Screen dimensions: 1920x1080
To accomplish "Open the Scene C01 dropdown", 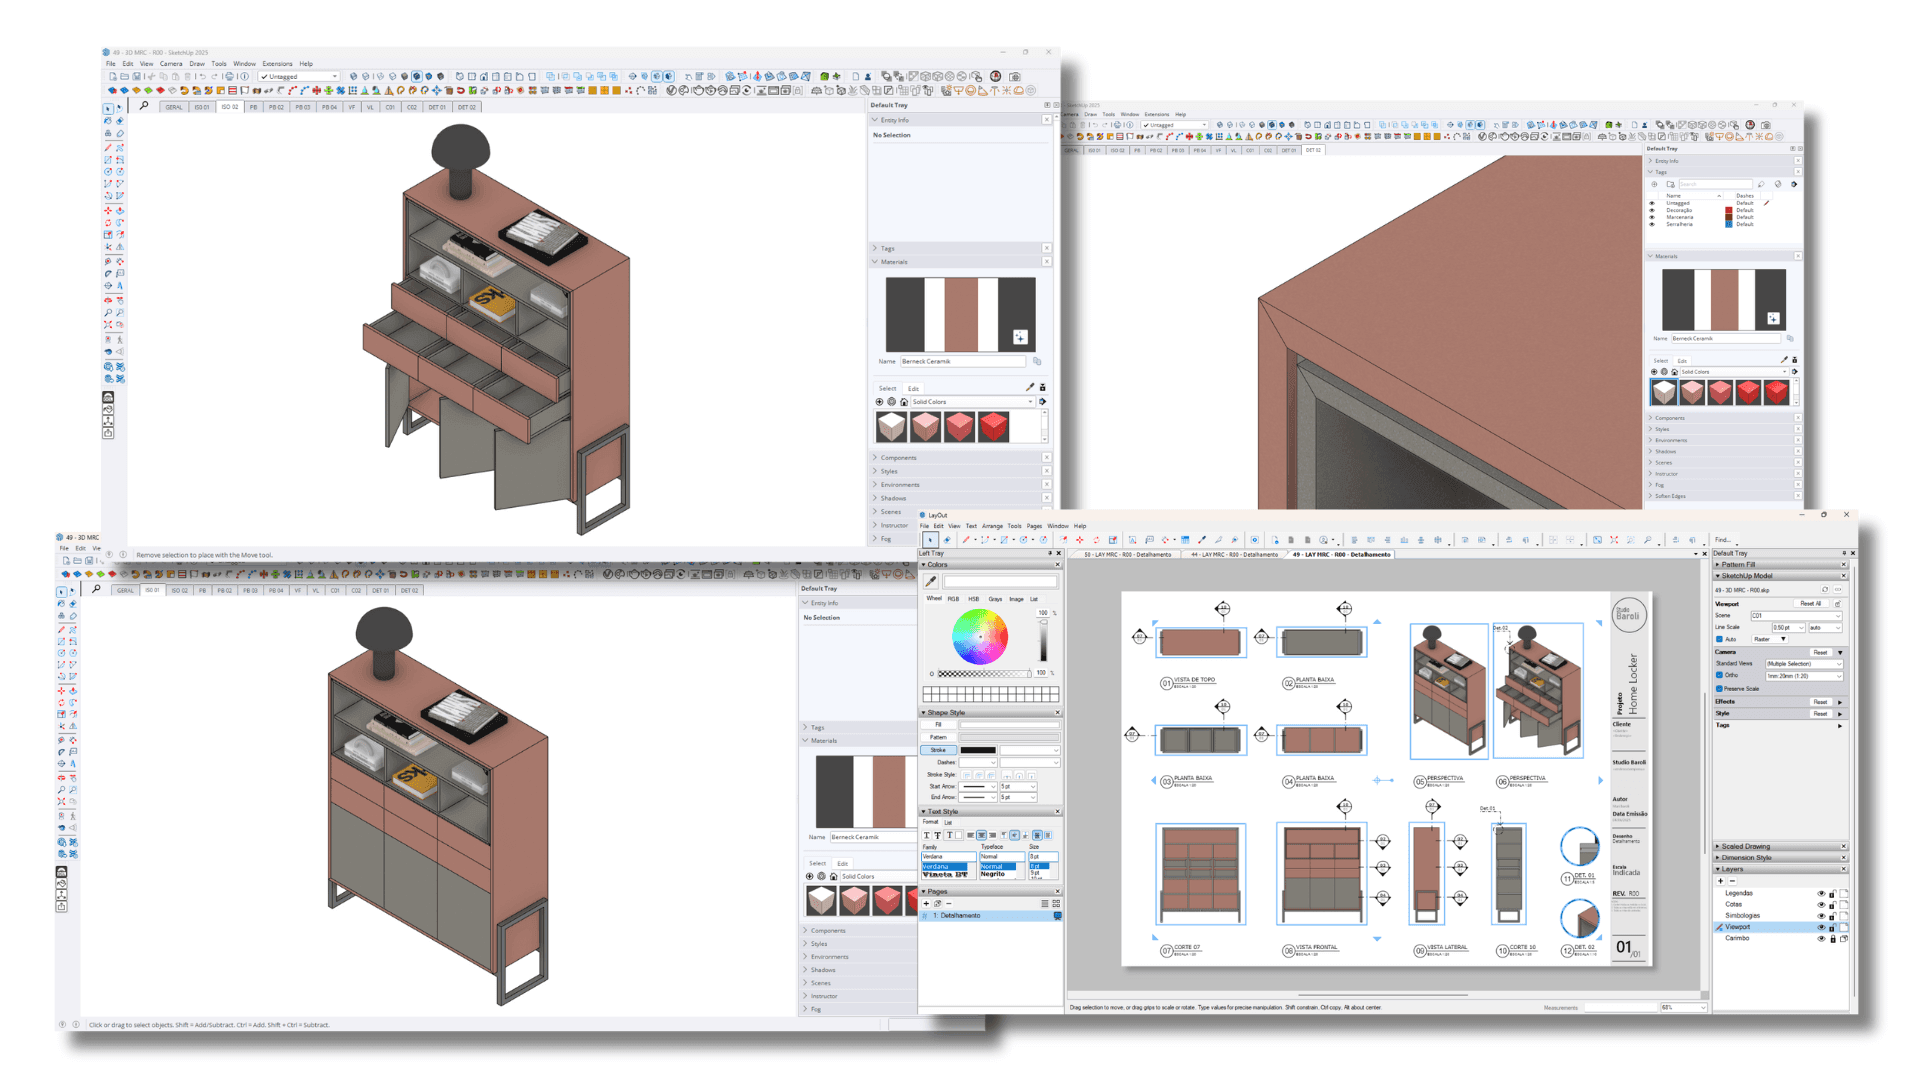I will [1796, 616].
